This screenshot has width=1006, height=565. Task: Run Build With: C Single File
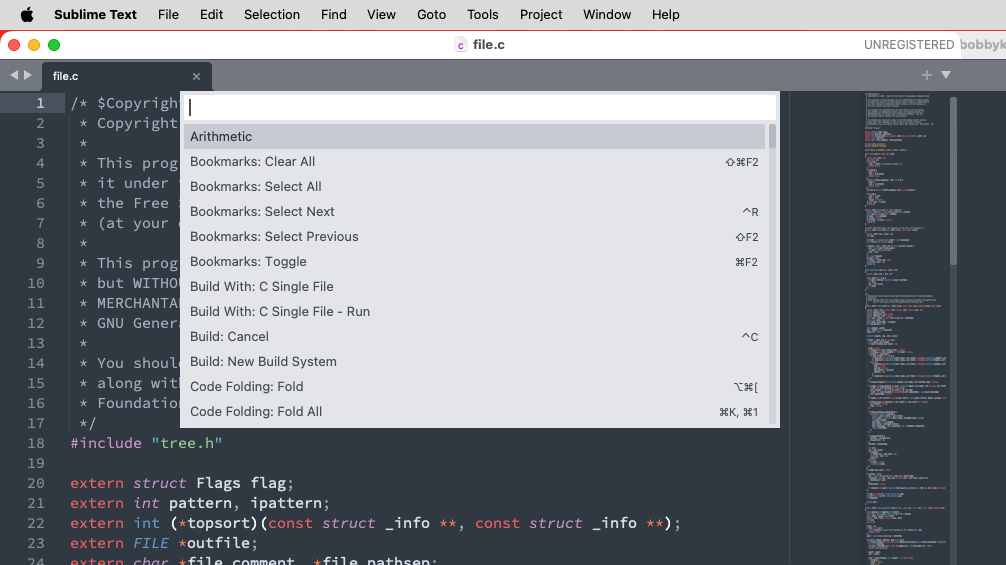pyautogui.click(x=475, y=287)
